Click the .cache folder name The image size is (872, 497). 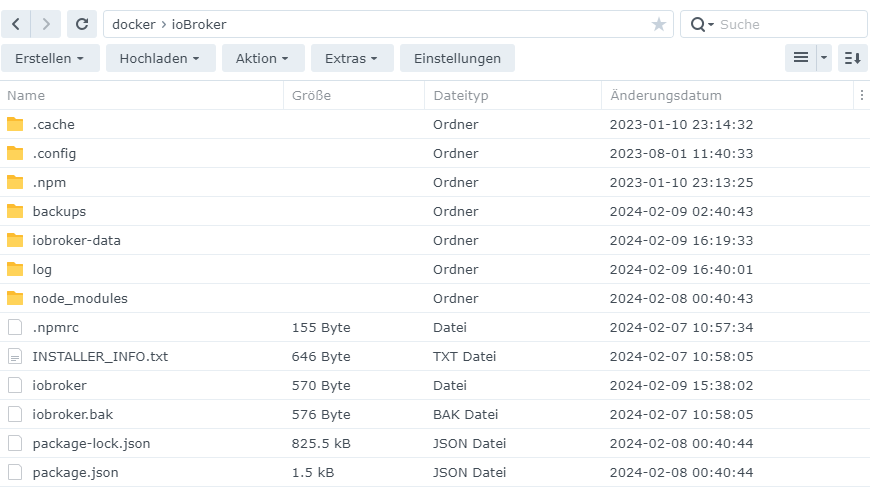click(x=53, y=125)
